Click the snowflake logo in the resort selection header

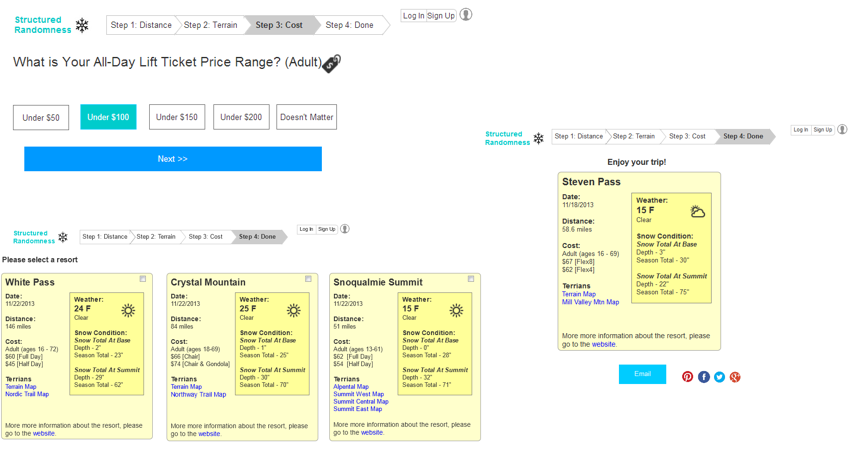pos(63,237)
